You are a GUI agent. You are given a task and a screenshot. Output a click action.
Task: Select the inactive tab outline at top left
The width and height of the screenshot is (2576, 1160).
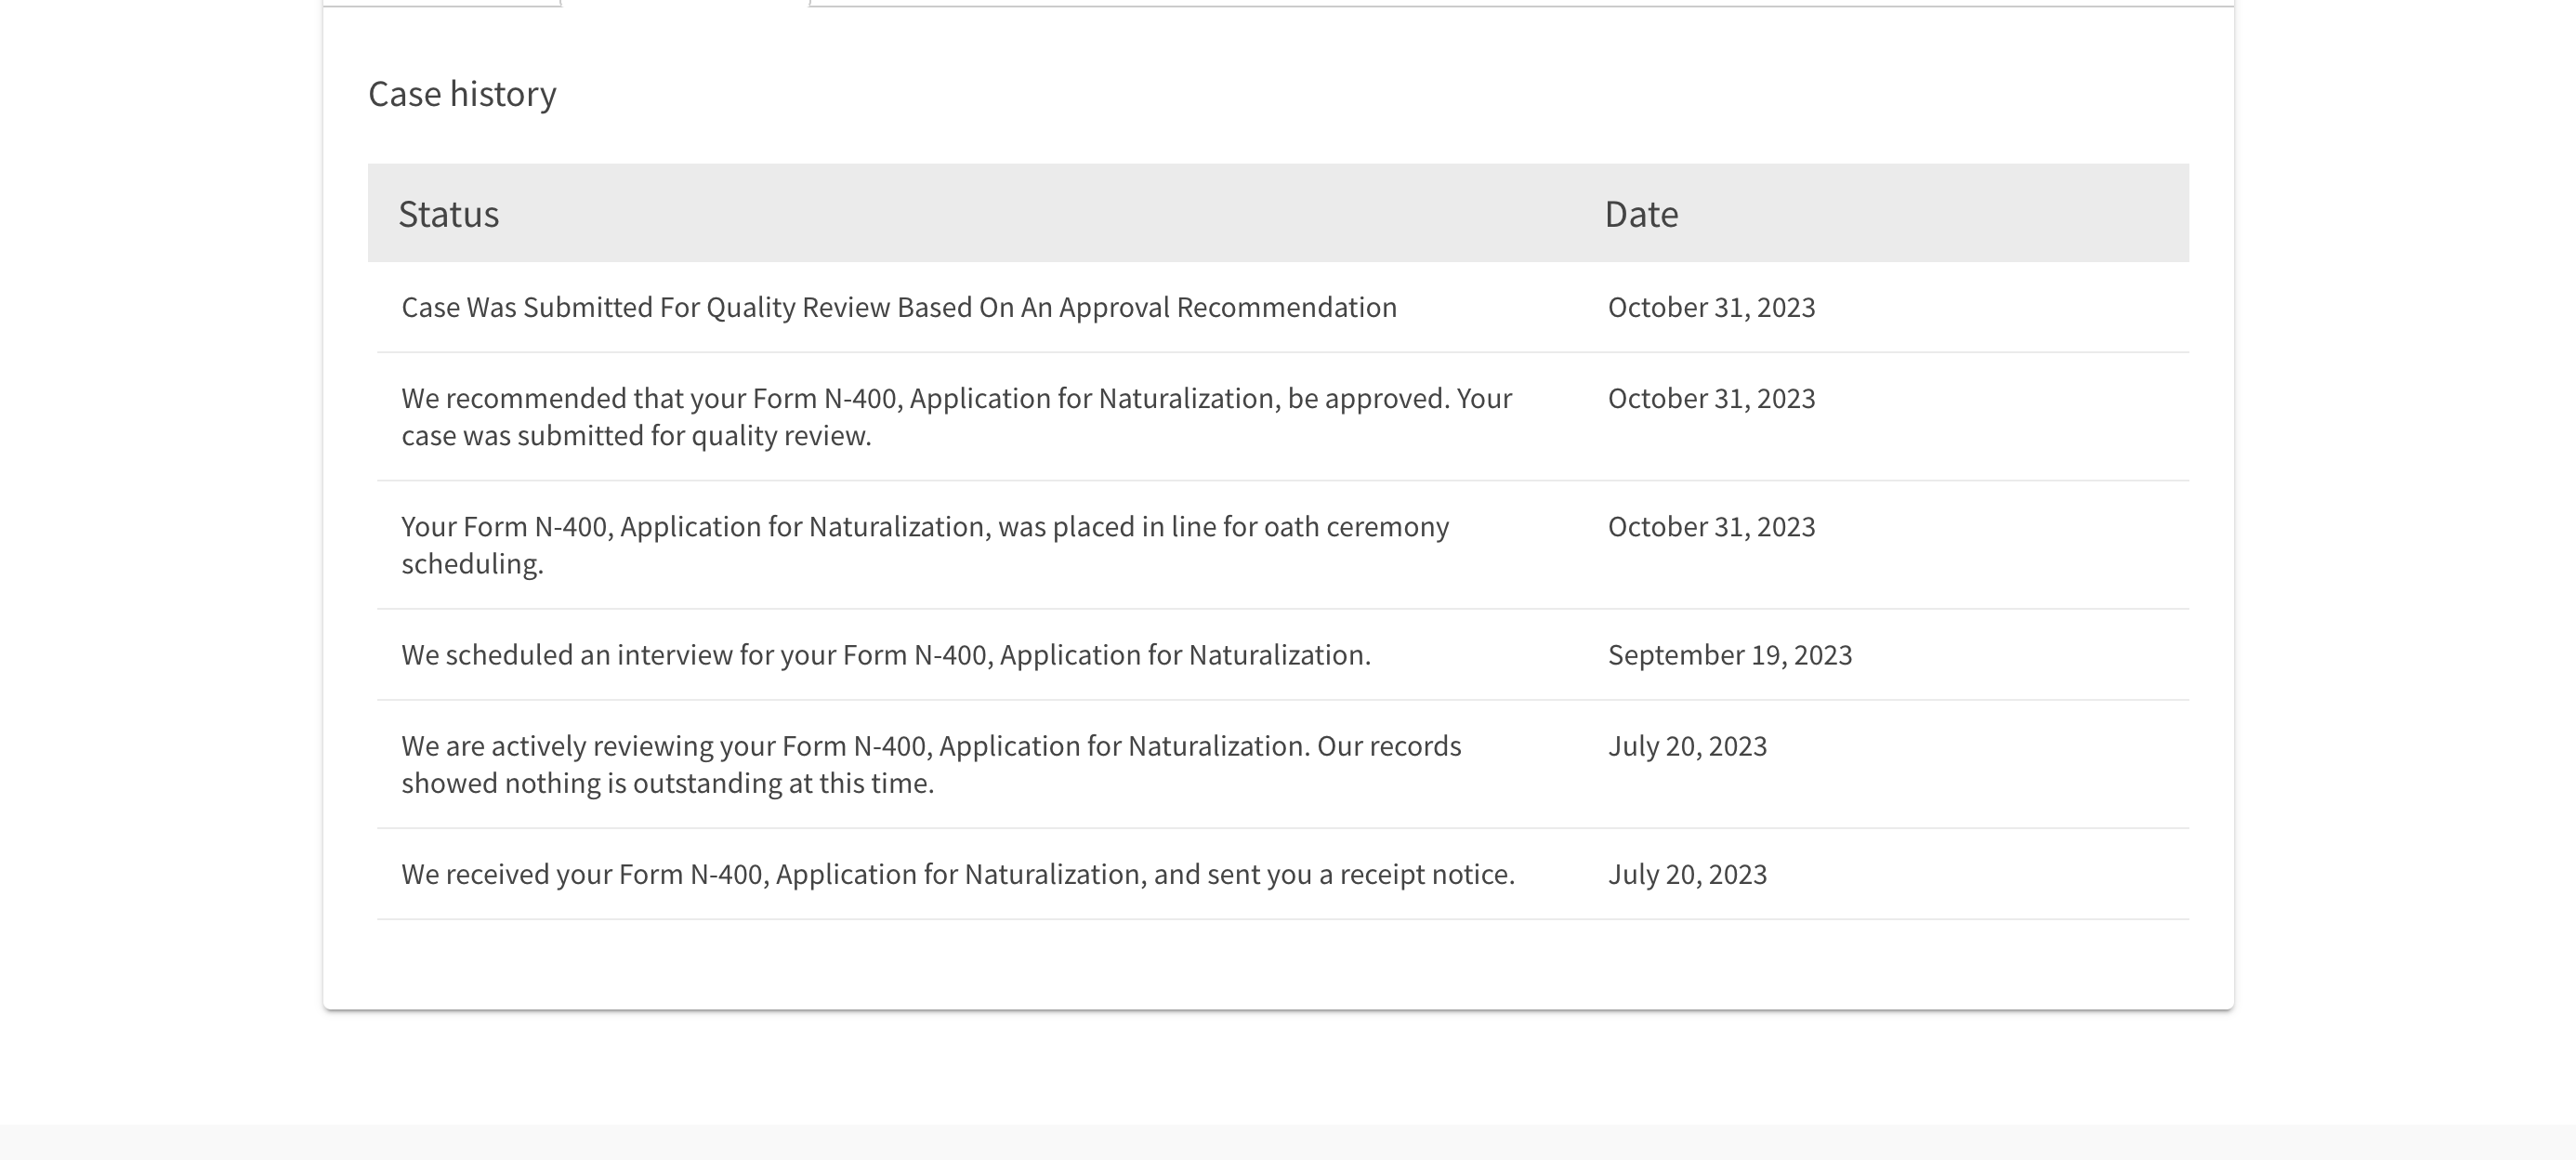pos(441,3)
